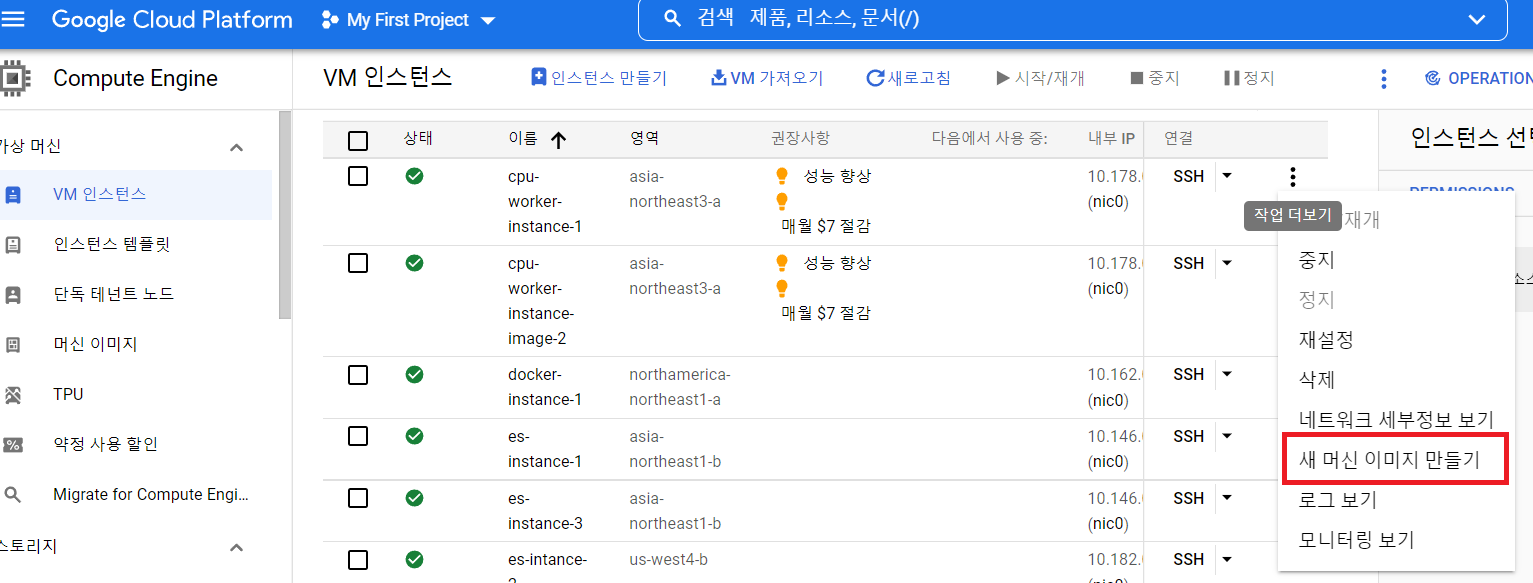Click 성능 향상 lightbulb for cpu-worker-instance-image-2
This screenshot has height=583, width=1533.
[782, 263]
